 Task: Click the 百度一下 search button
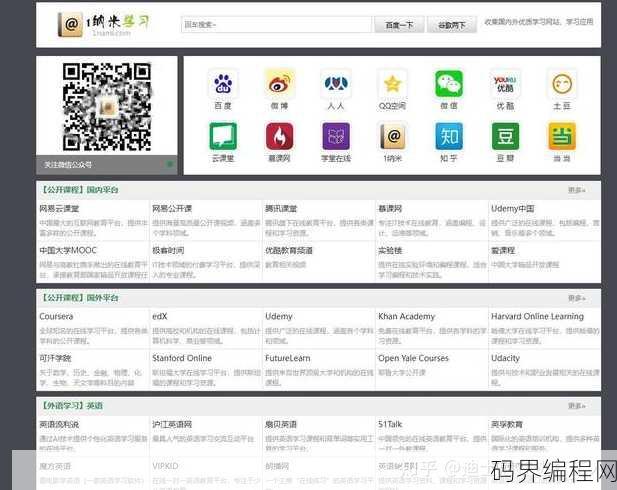[399, 25]
